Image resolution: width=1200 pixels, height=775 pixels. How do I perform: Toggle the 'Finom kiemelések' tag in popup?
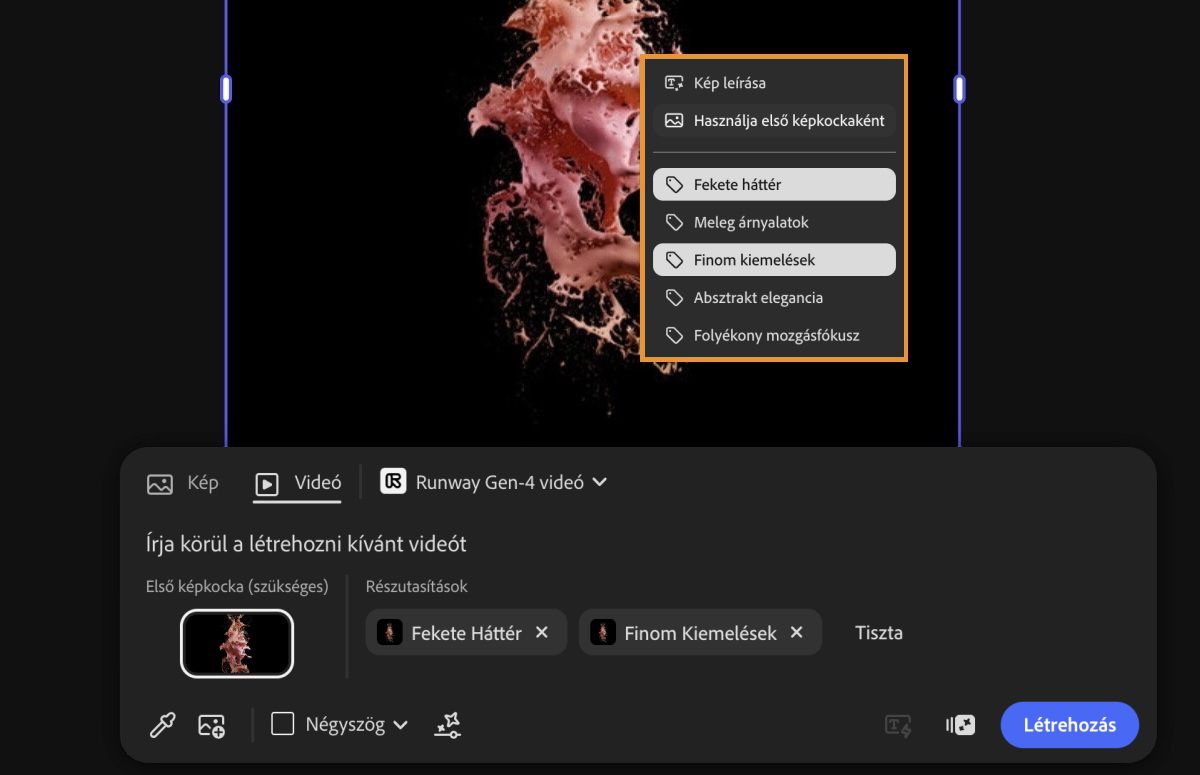click(x=774, y=260)
